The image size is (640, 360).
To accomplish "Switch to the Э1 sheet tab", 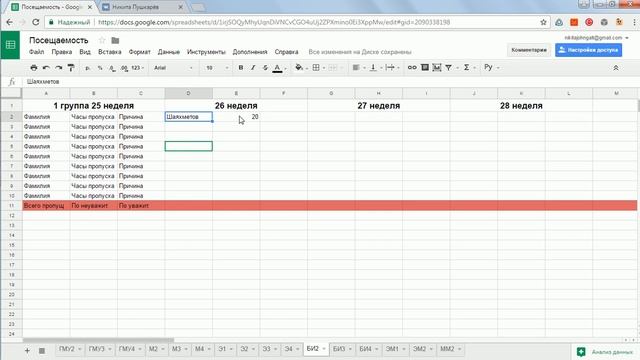I will coord(222,349).
